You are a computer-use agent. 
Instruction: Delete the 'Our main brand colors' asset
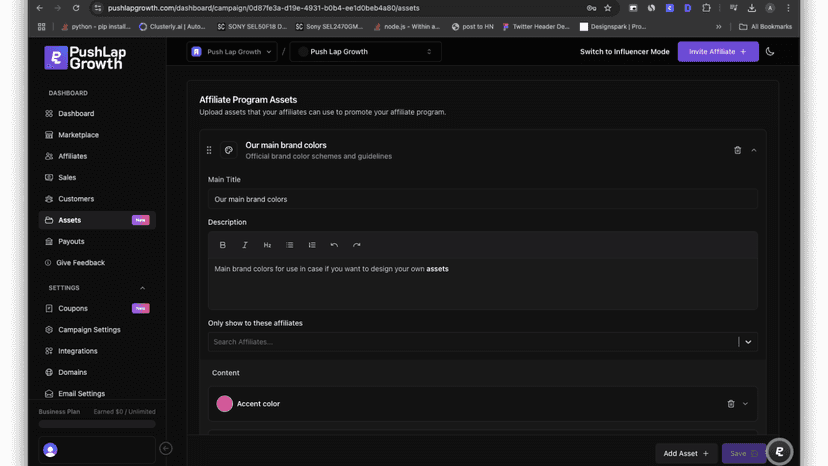coord(737,151)
